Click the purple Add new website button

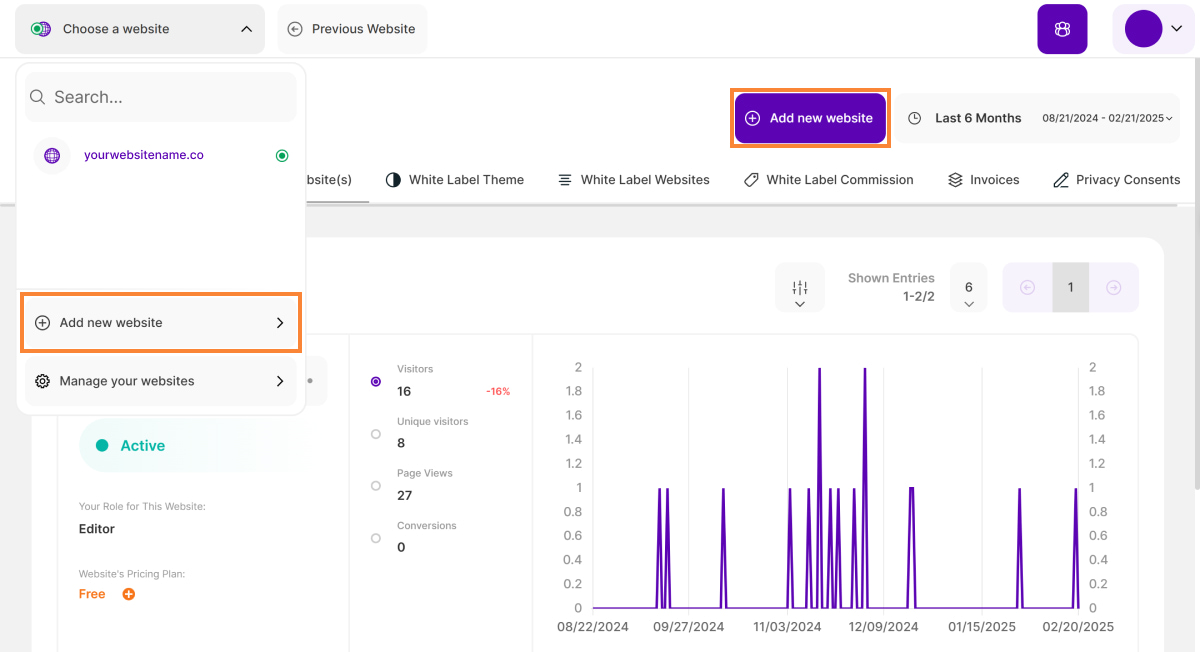(x=810, y=118)
